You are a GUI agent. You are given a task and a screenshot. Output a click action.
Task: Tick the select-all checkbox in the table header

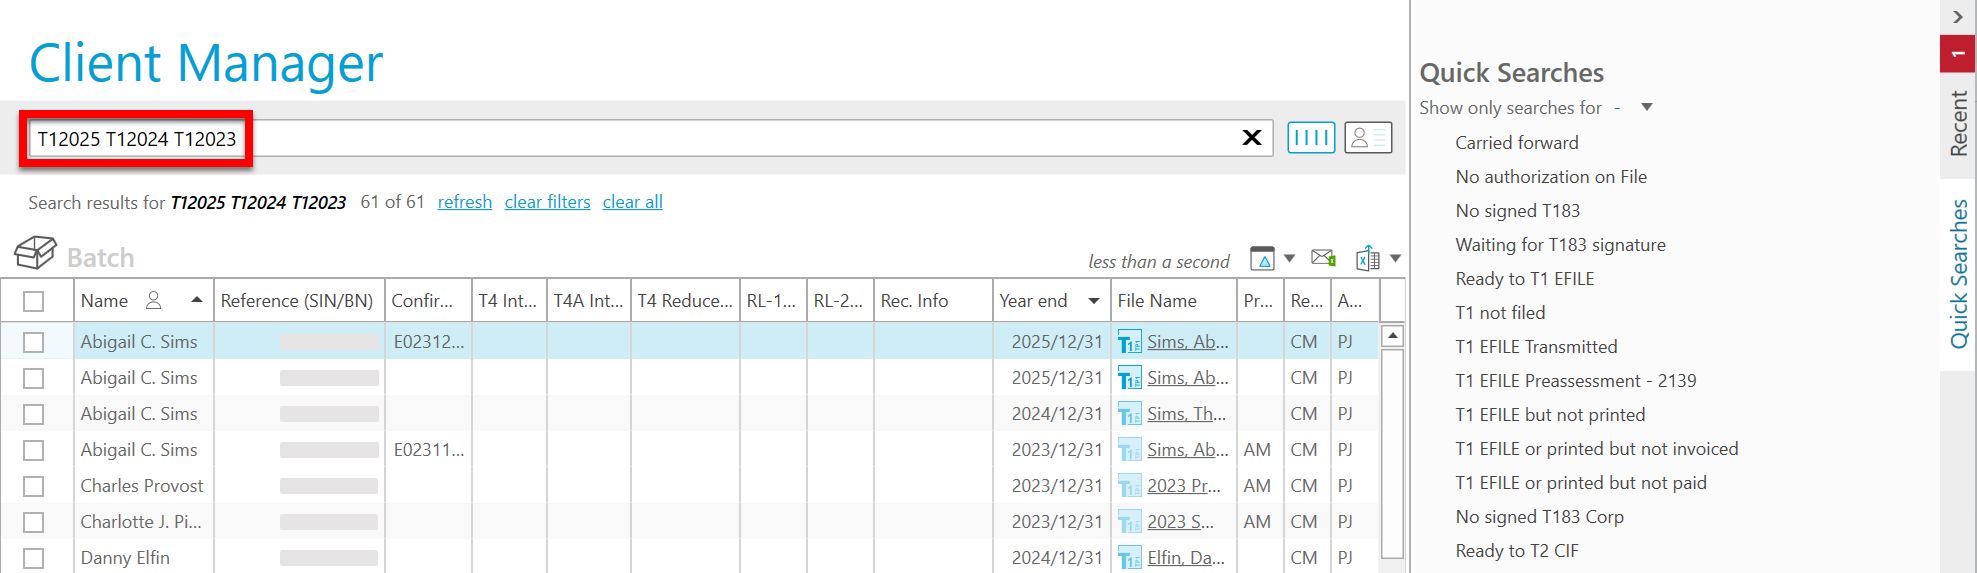point(34,301)
